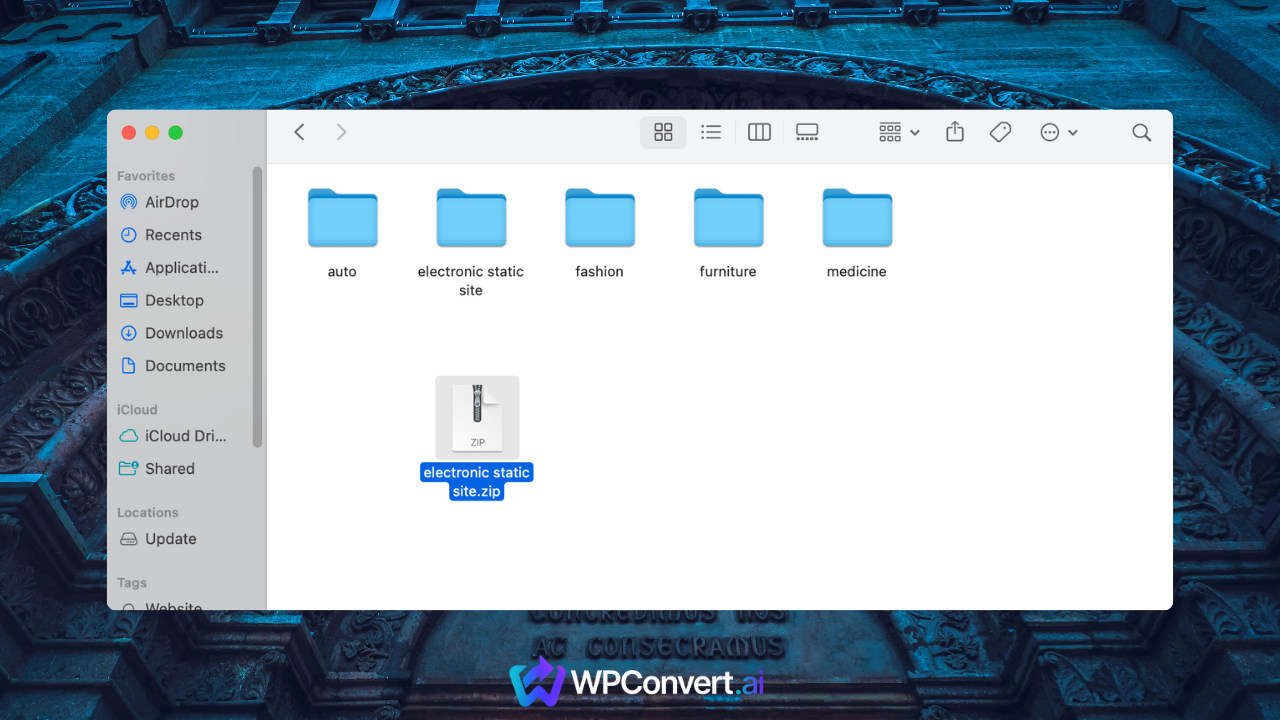
Task: Open the More actions ellipsis menu
Action: (1058, 132)
